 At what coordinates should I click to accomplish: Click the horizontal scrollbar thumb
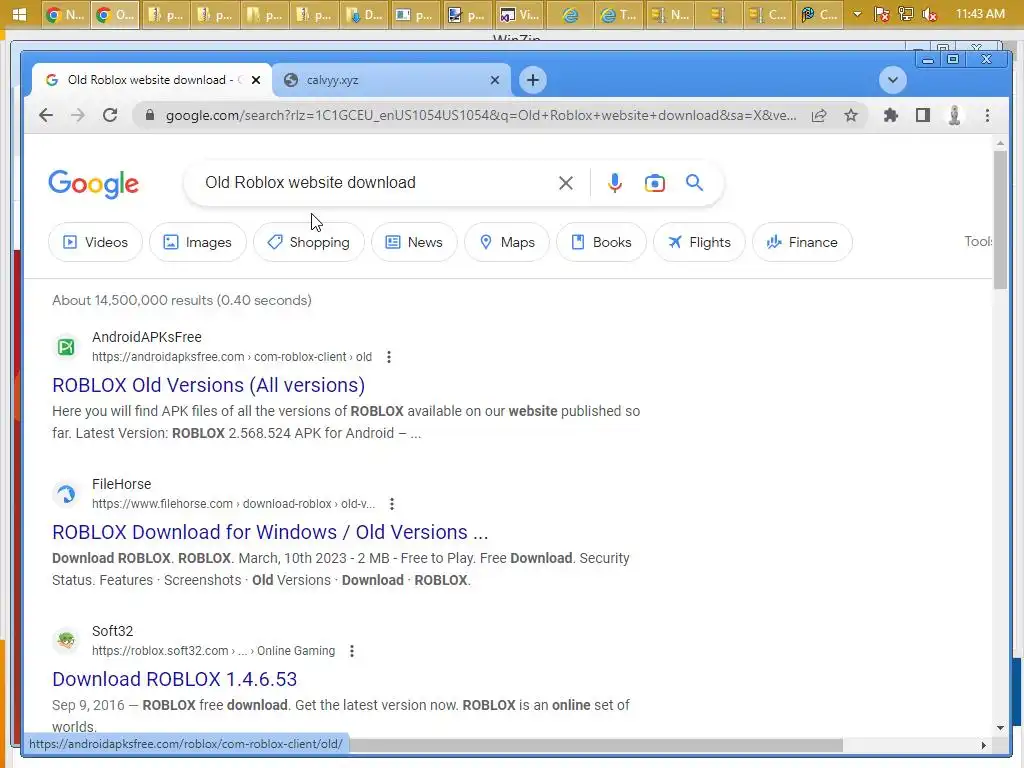pyautogui.click(x=596, y=745)
